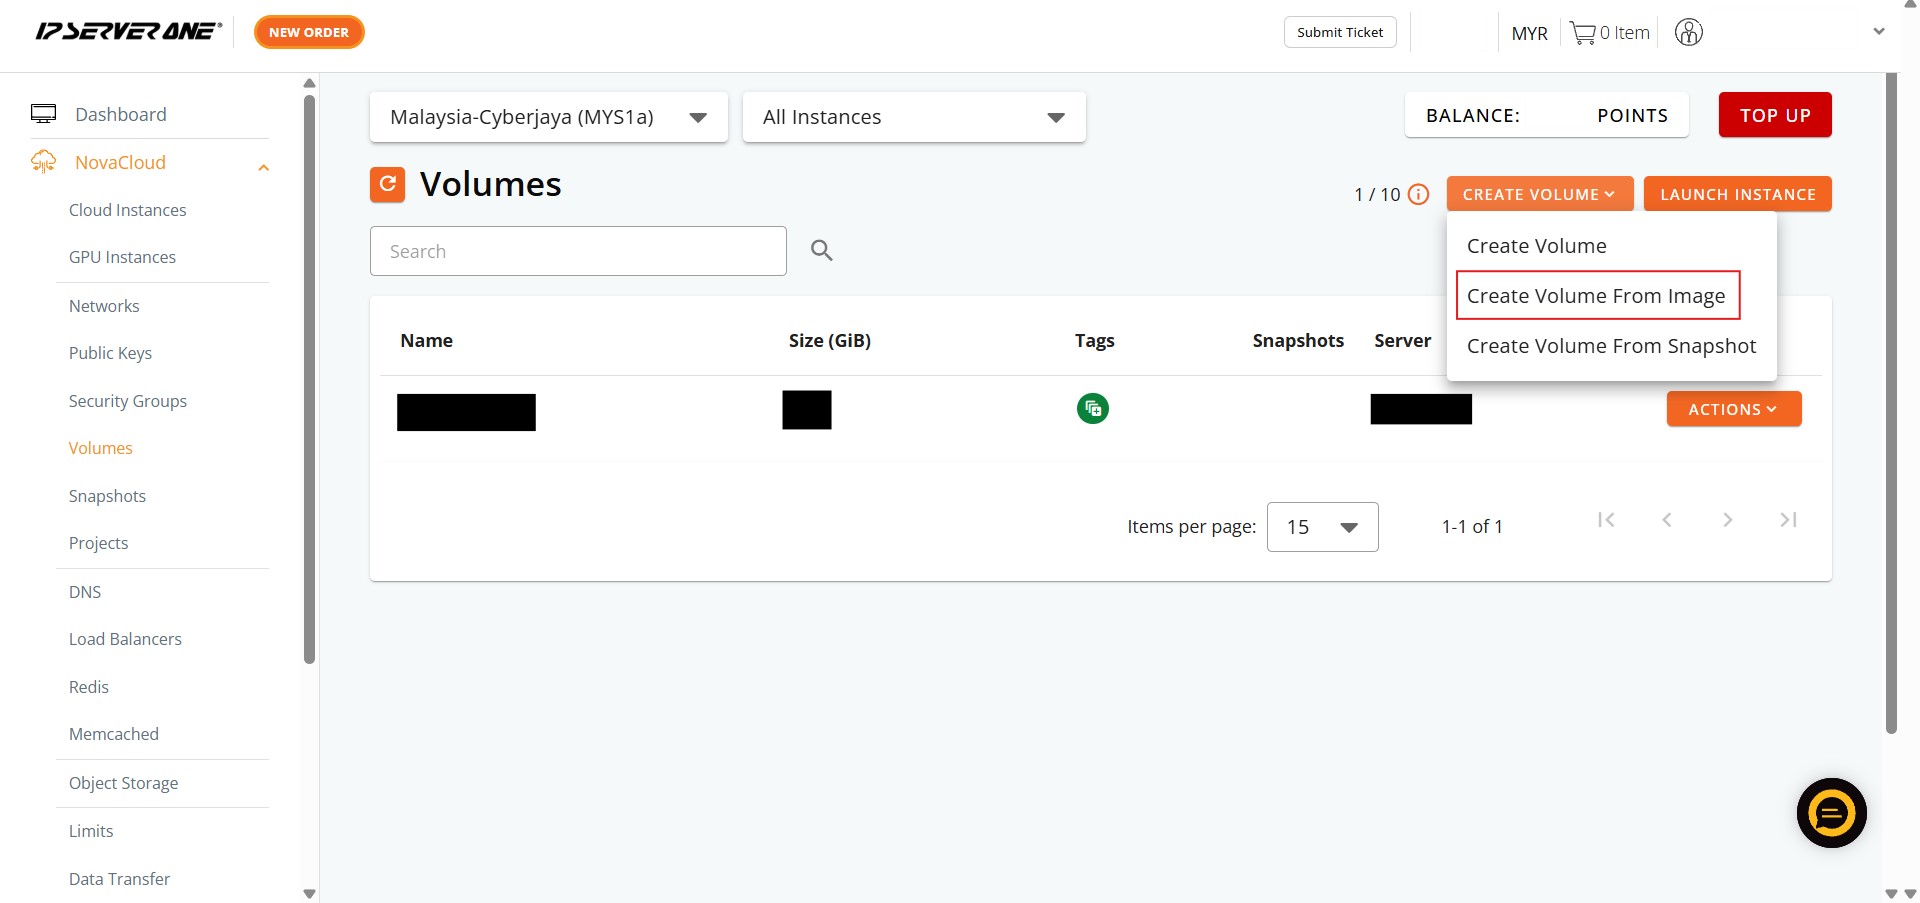Collapse the NovaCloud sidebar section
Image resolution: width=1920 pixels, height=903 pixels.
point(263,167)
